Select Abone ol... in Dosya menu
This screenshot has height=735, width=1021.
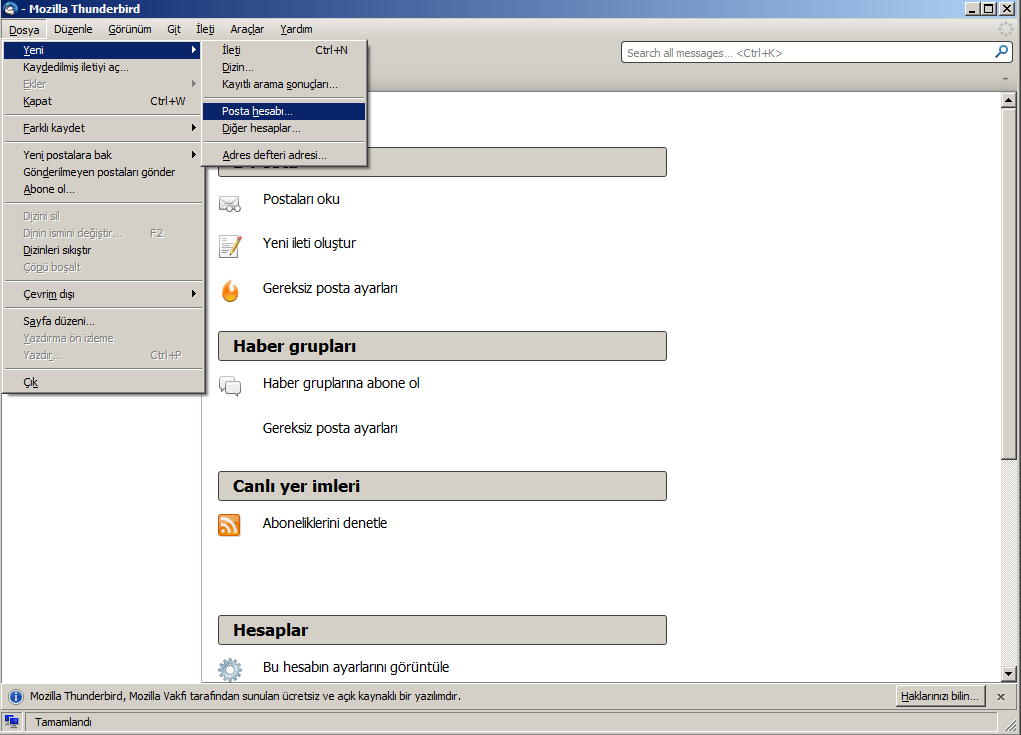click(x=102, y=189)
